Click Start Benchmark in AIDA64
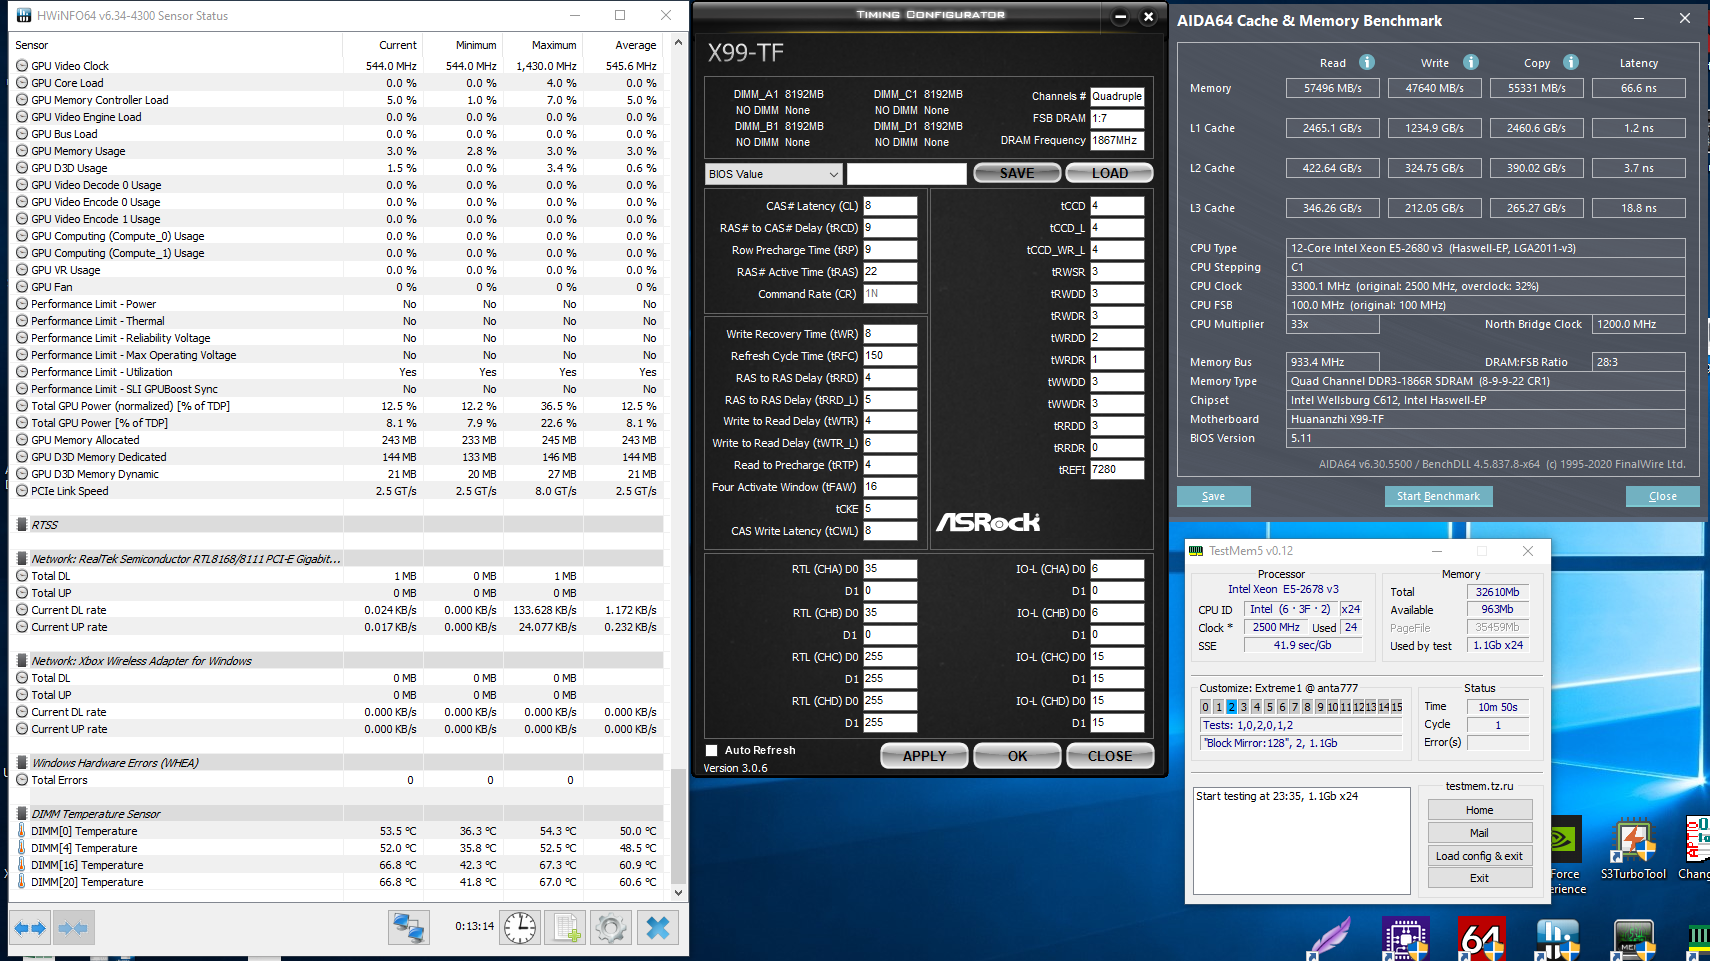This screenshot has width=1710, height=961. 1438,496
